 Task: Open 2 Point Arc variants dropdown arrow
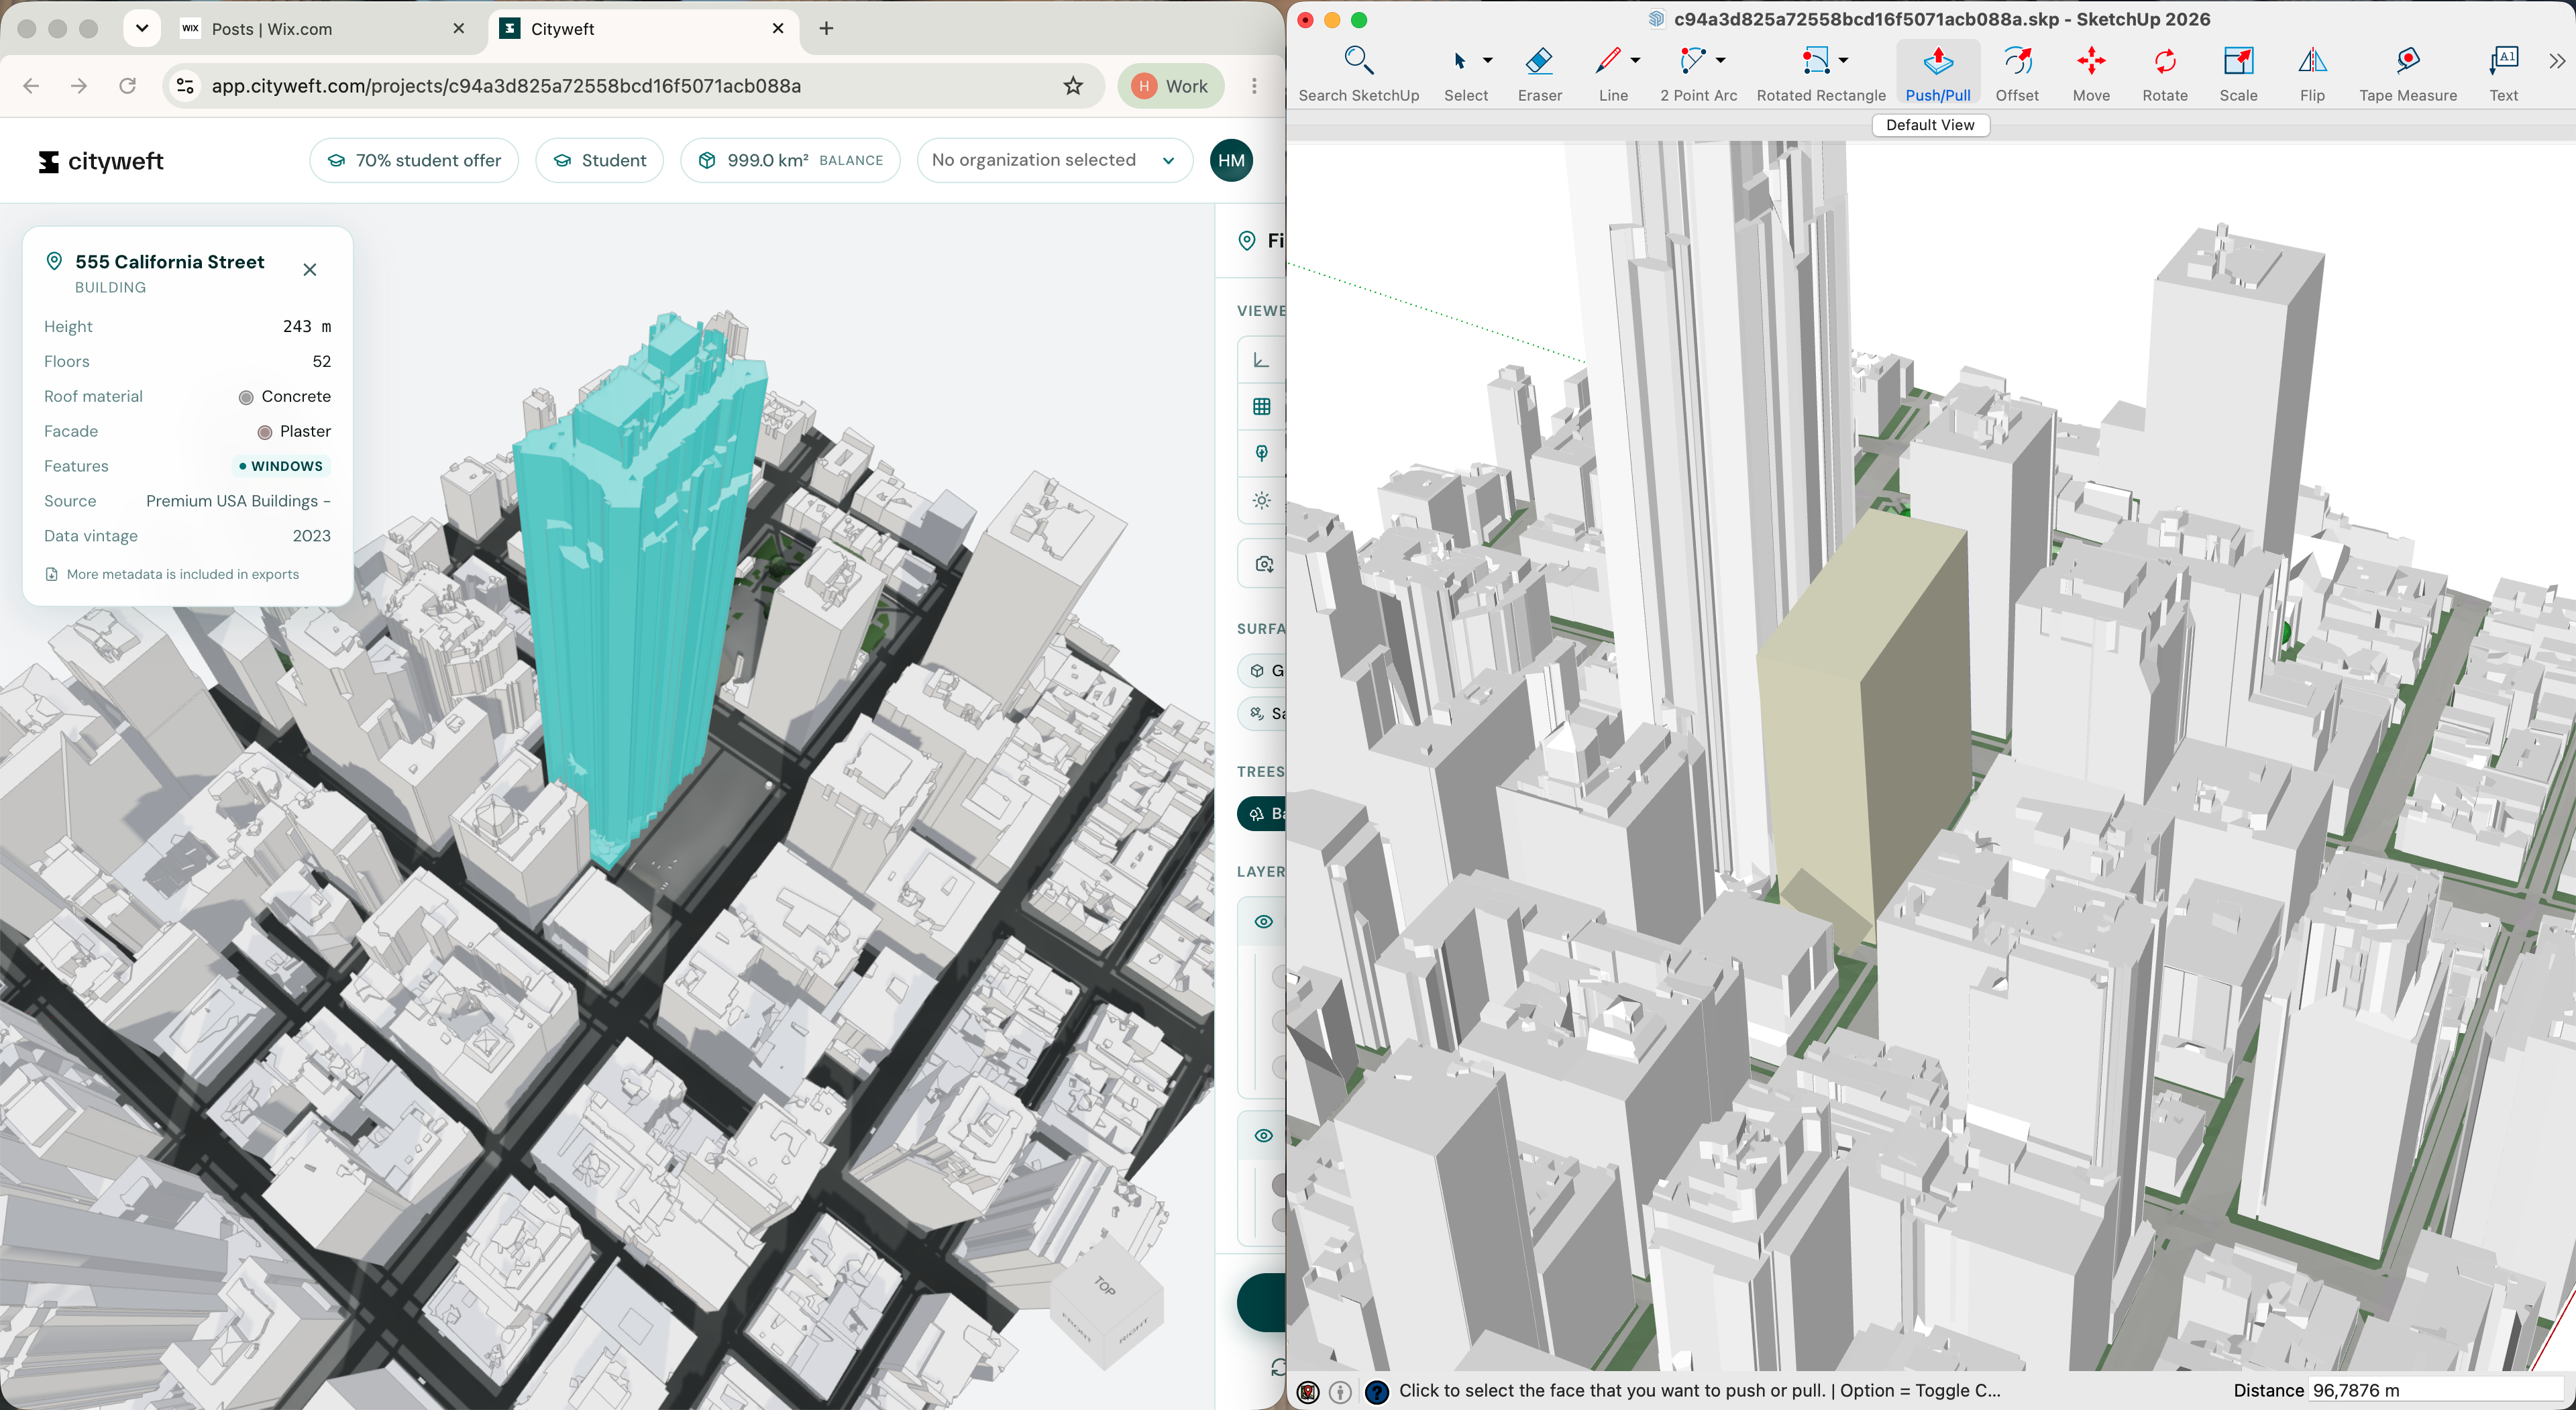tap(1721, 61)
